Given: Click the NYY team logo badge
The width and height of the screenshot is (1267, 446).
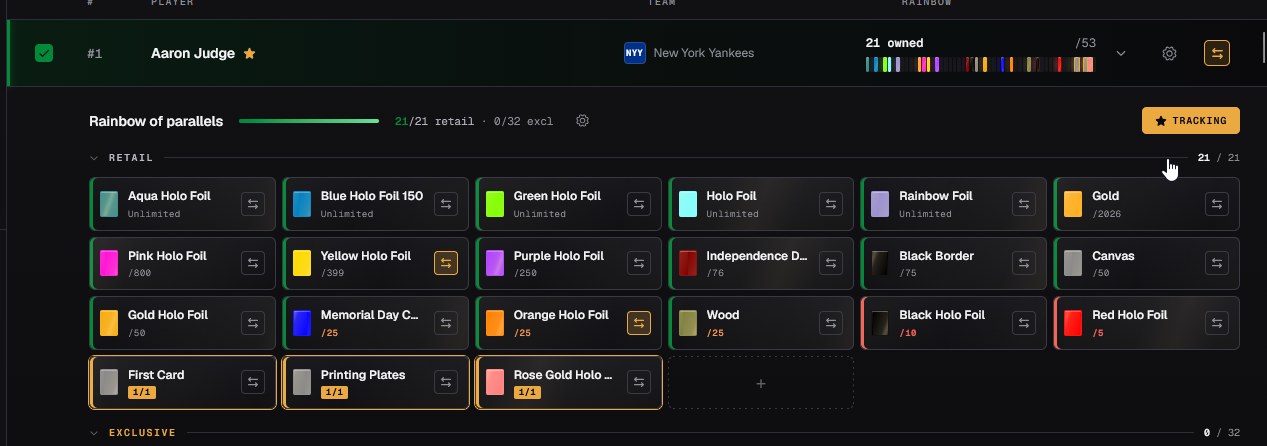Looking at the screenshot, I should 635,53.
